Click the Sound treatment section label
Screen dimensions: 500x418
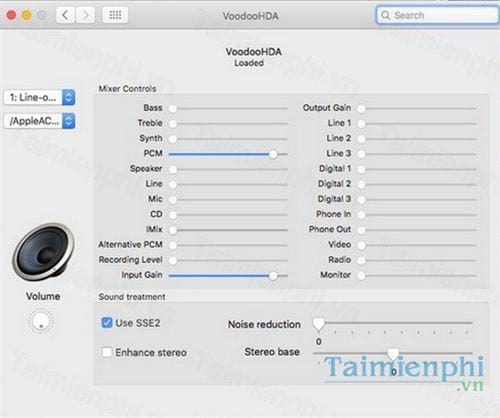132,297
